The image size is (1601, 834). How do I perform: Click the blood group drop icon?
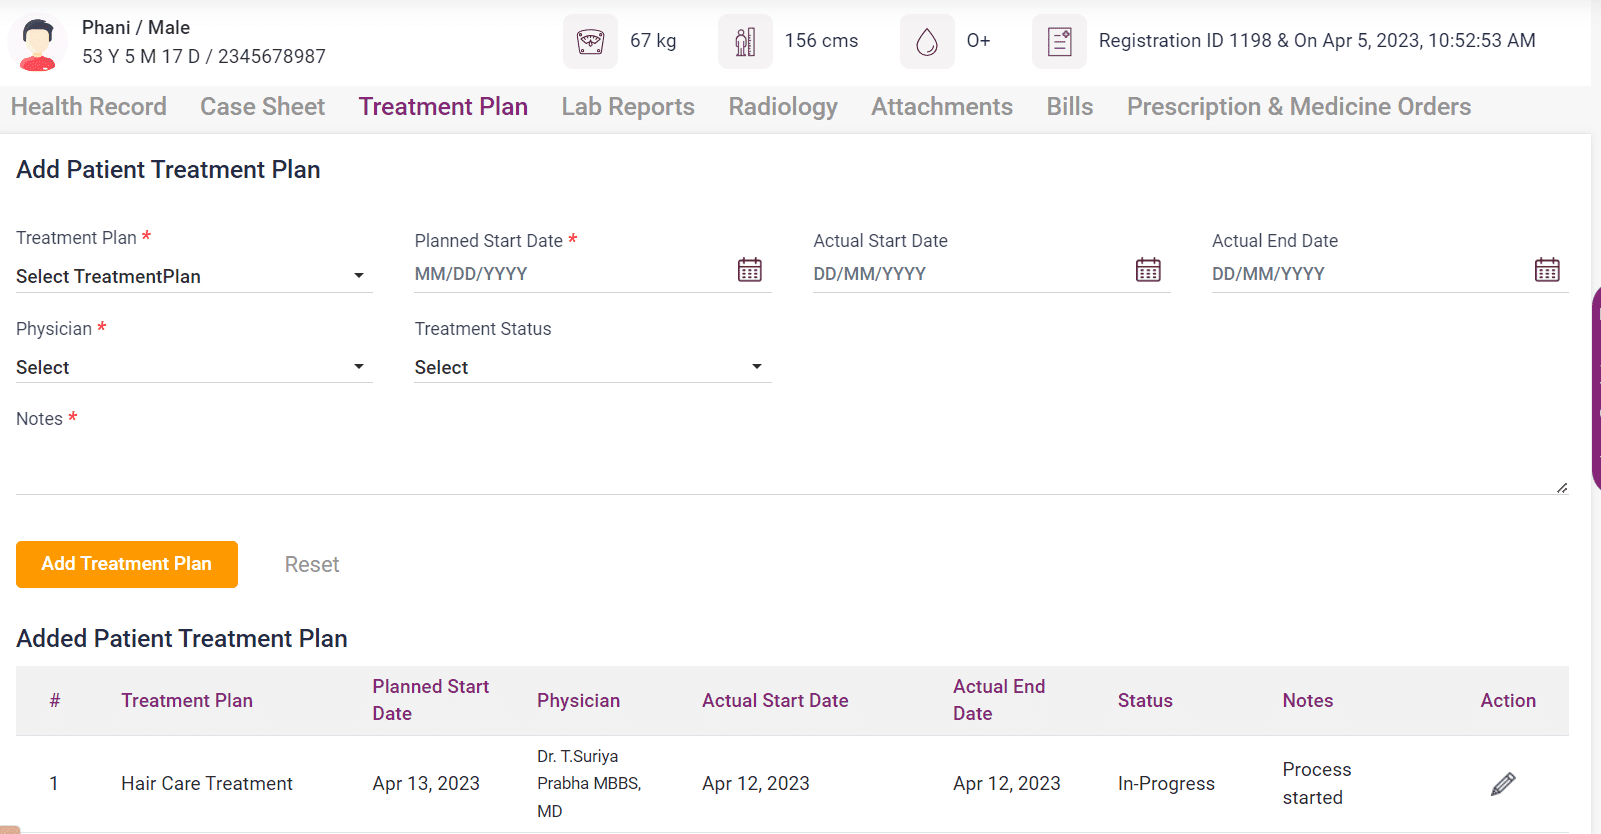coord(927,41)
